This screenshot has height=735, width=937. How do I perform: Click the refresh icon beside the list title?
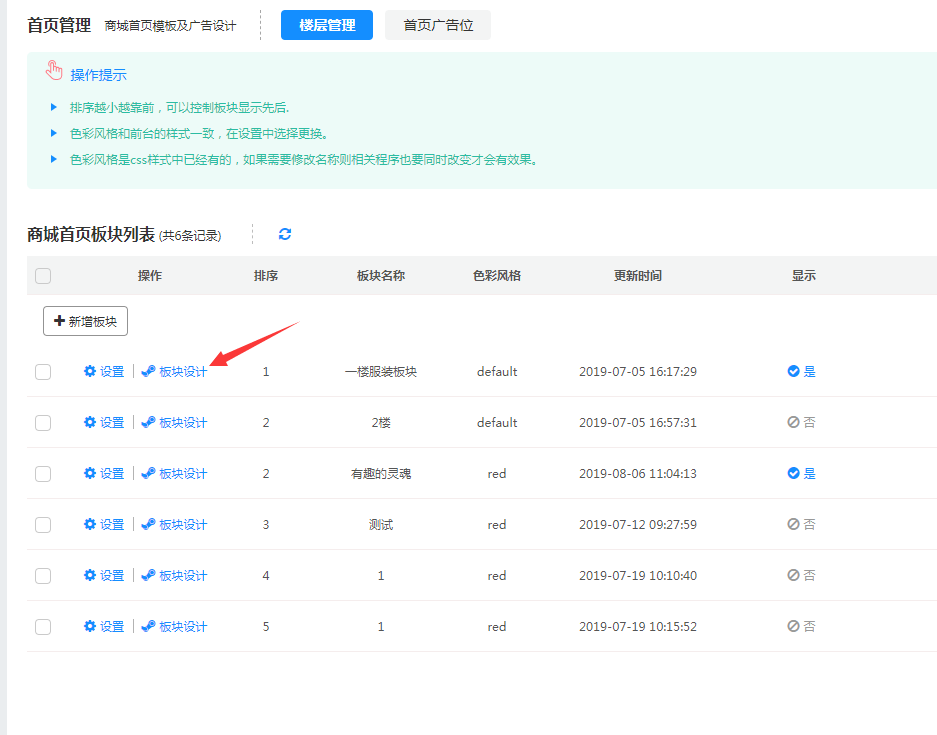[x=285, y=234]
